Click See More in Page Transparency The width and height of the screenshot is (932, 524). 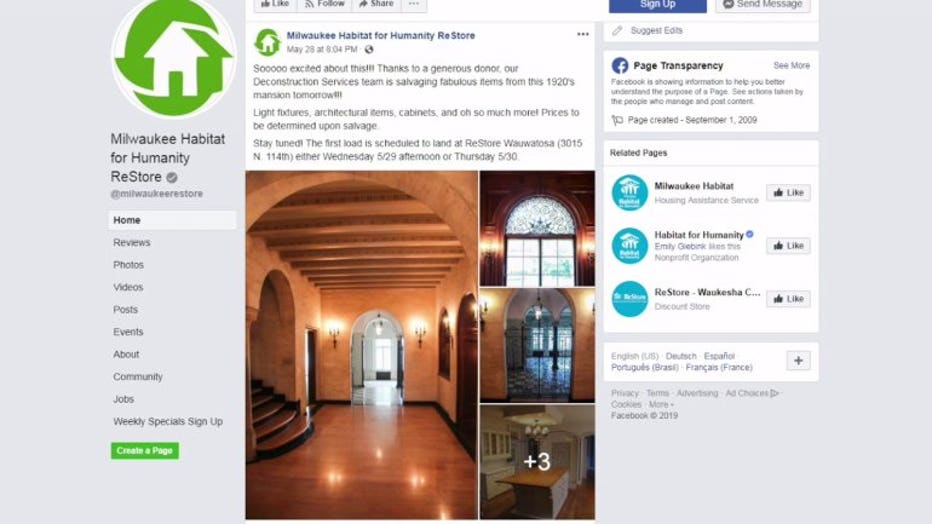click(791, 65)
